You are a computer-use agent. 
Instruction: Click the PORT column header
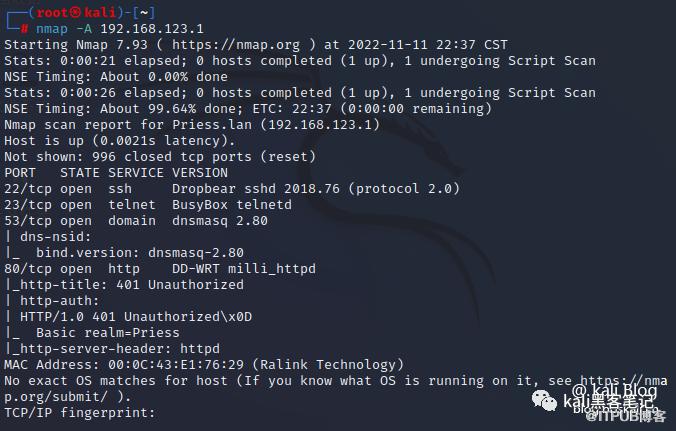tap(20, 173)
